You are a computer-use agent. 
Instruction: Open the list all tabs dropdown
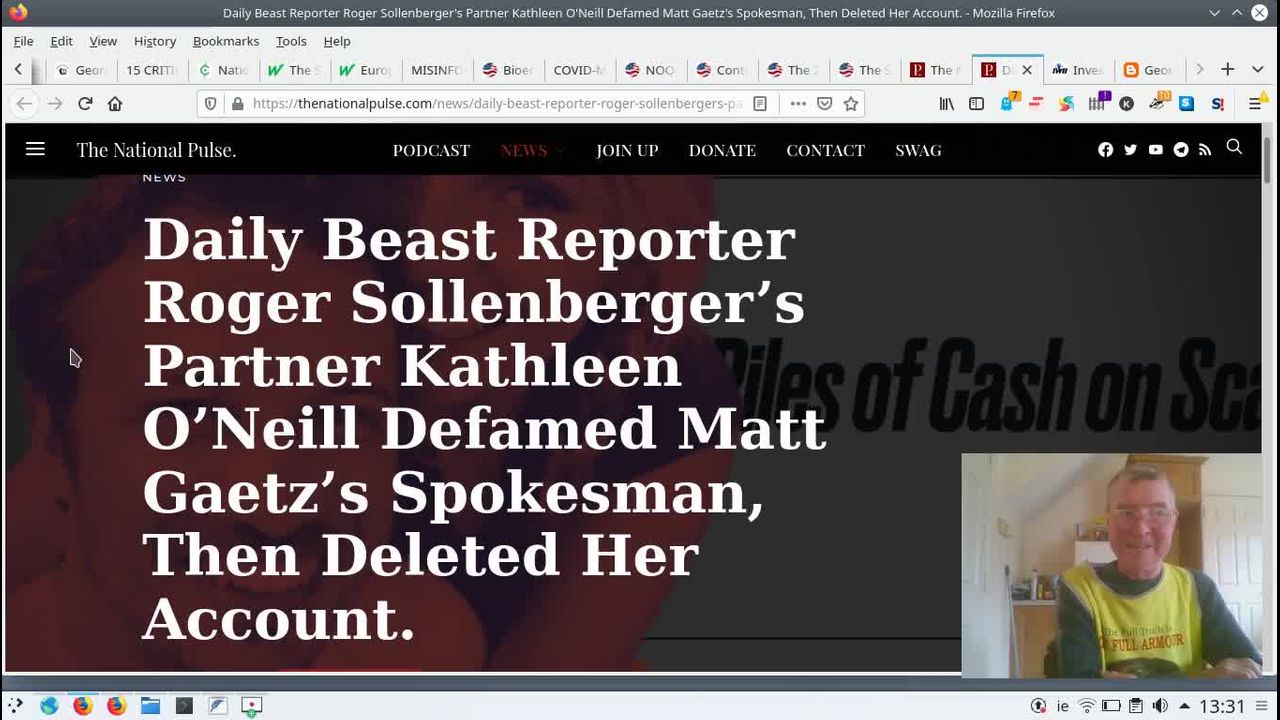(1257, 69)
